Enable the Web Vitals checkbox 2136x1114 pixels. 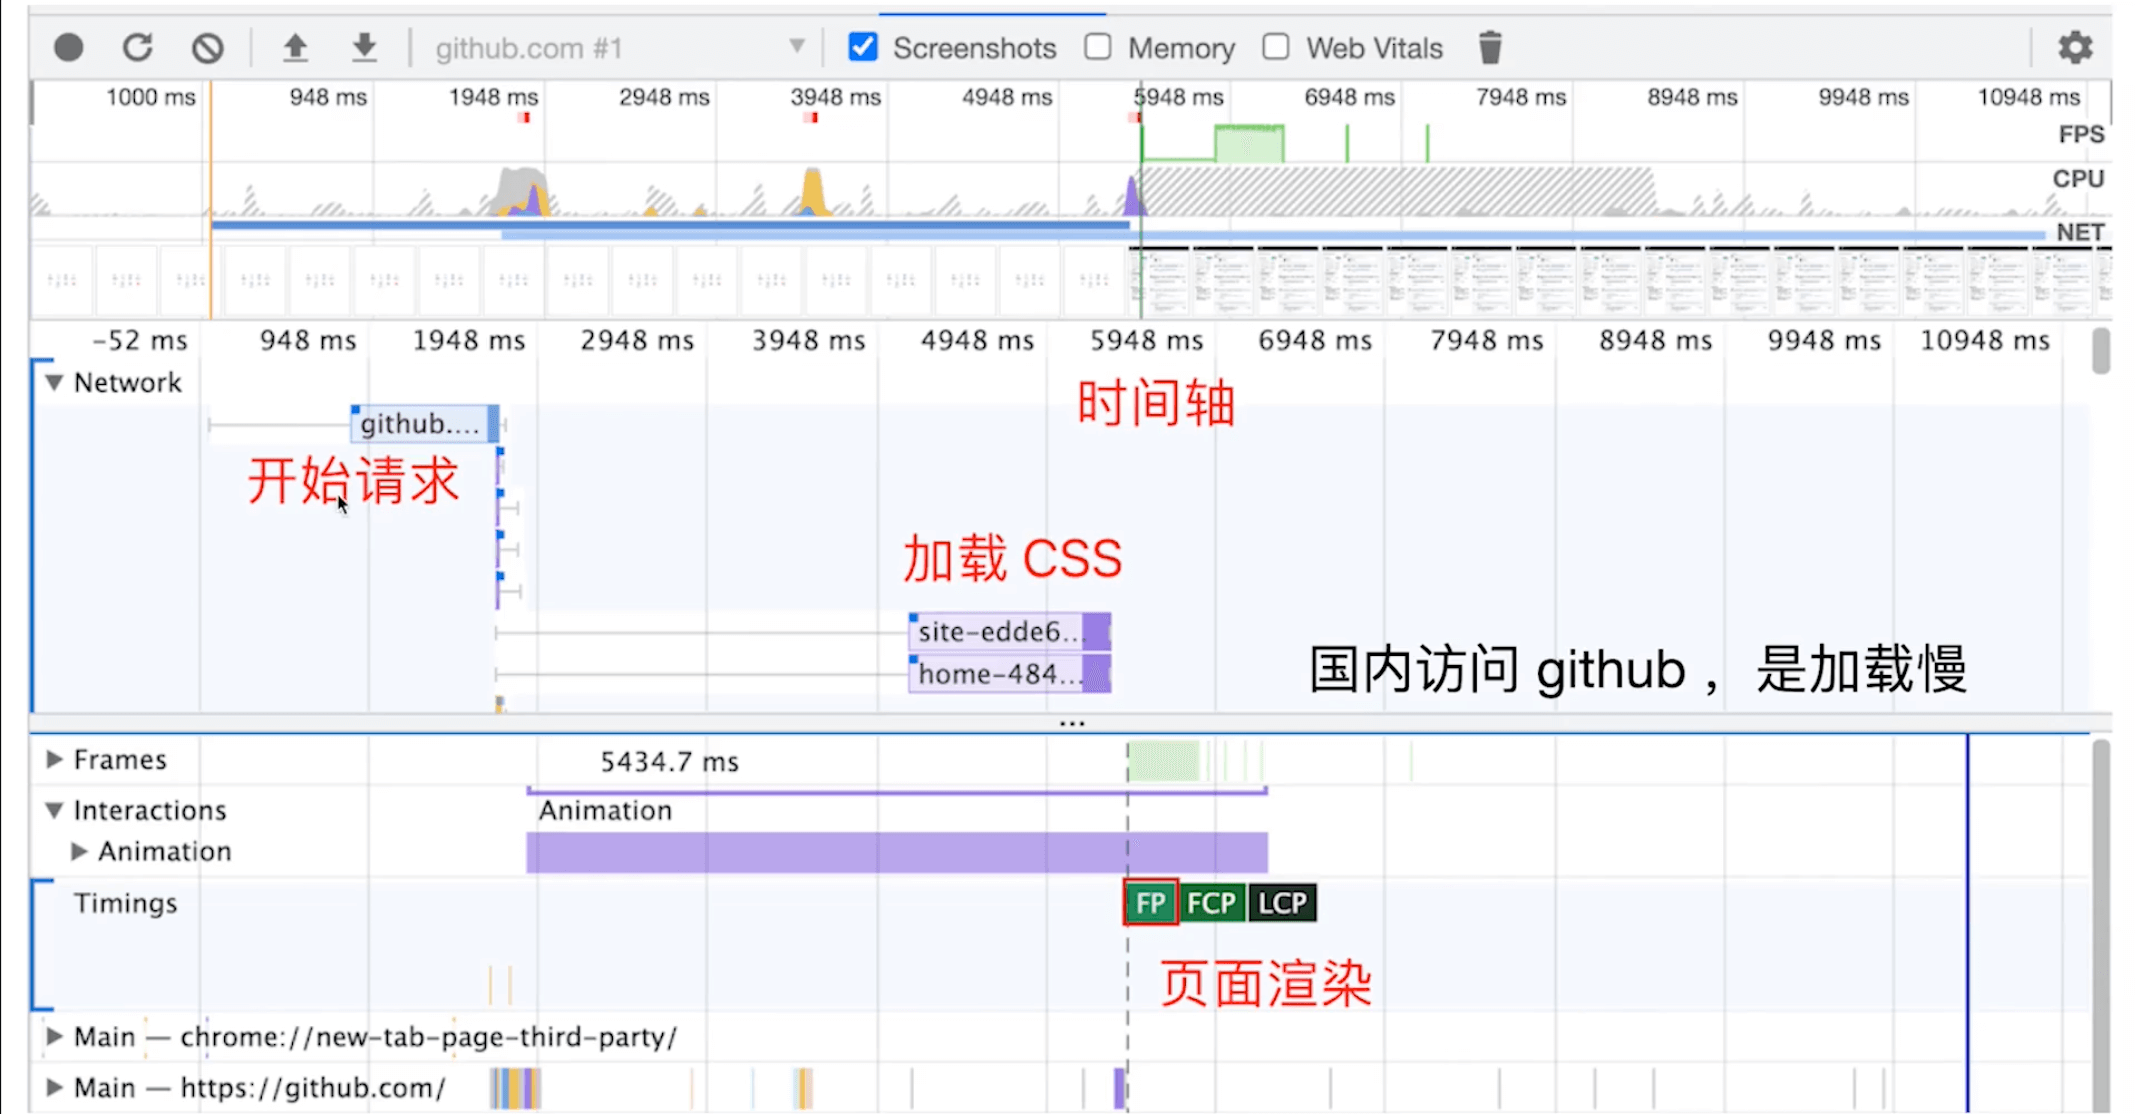(1276, 47)
